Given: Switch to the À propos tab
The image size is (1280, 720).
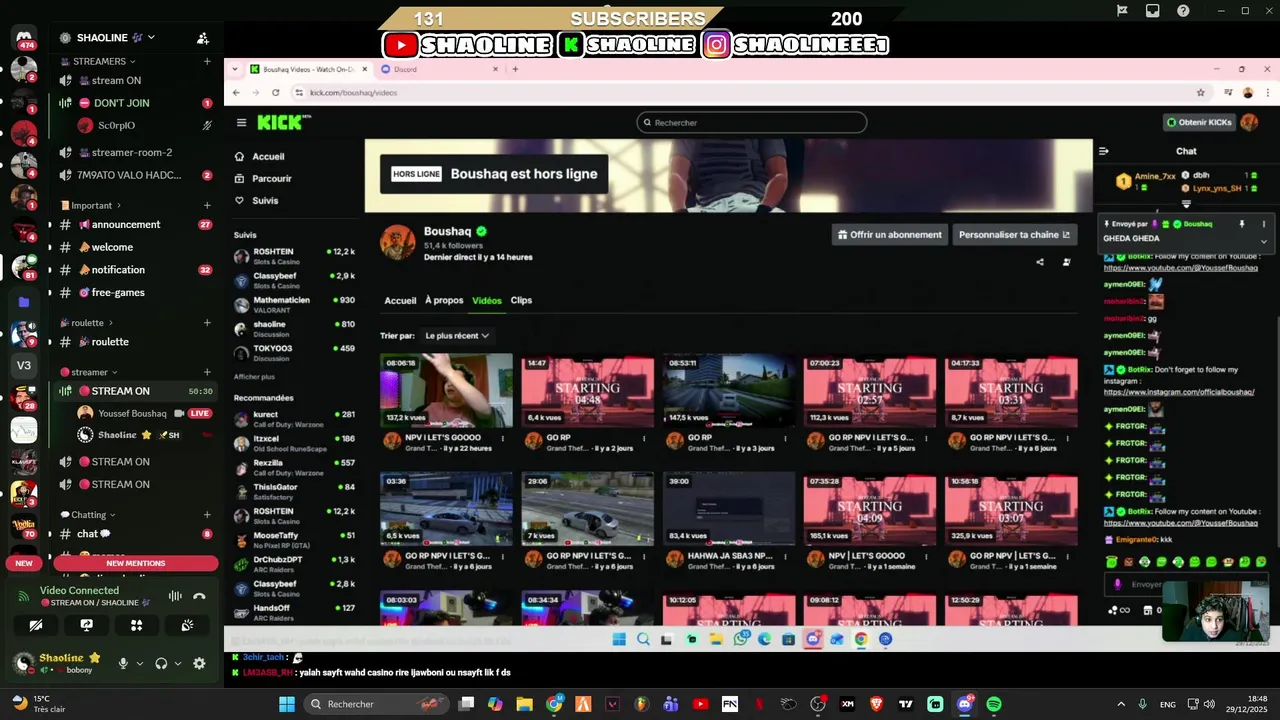Looking at the screenshot, I should 444,300.
